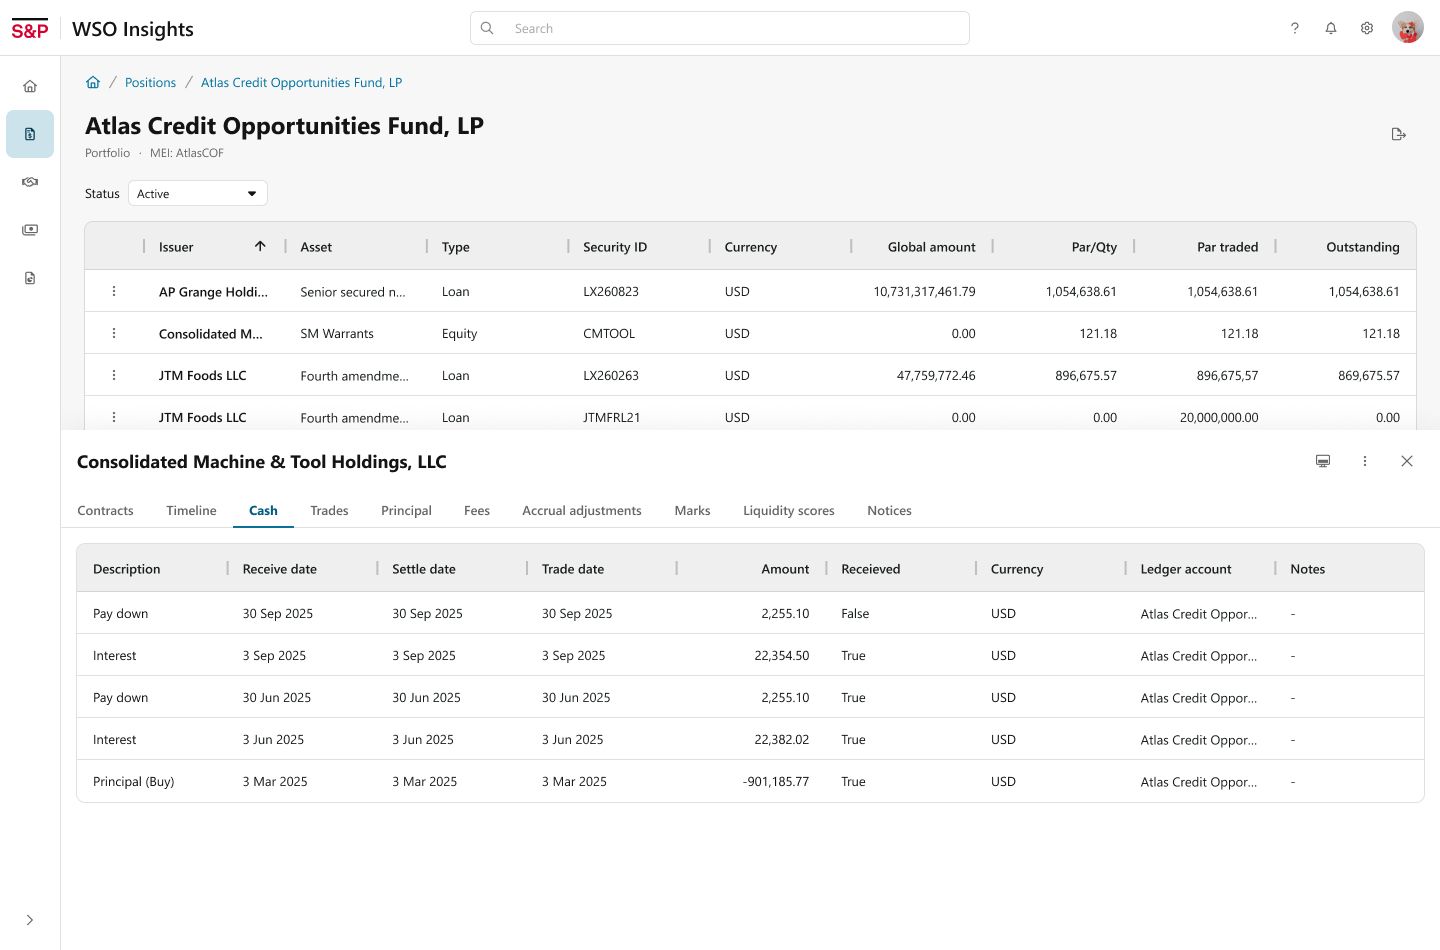
Task: Switch to the Contracts tab
Action: (x=105, y=510)
